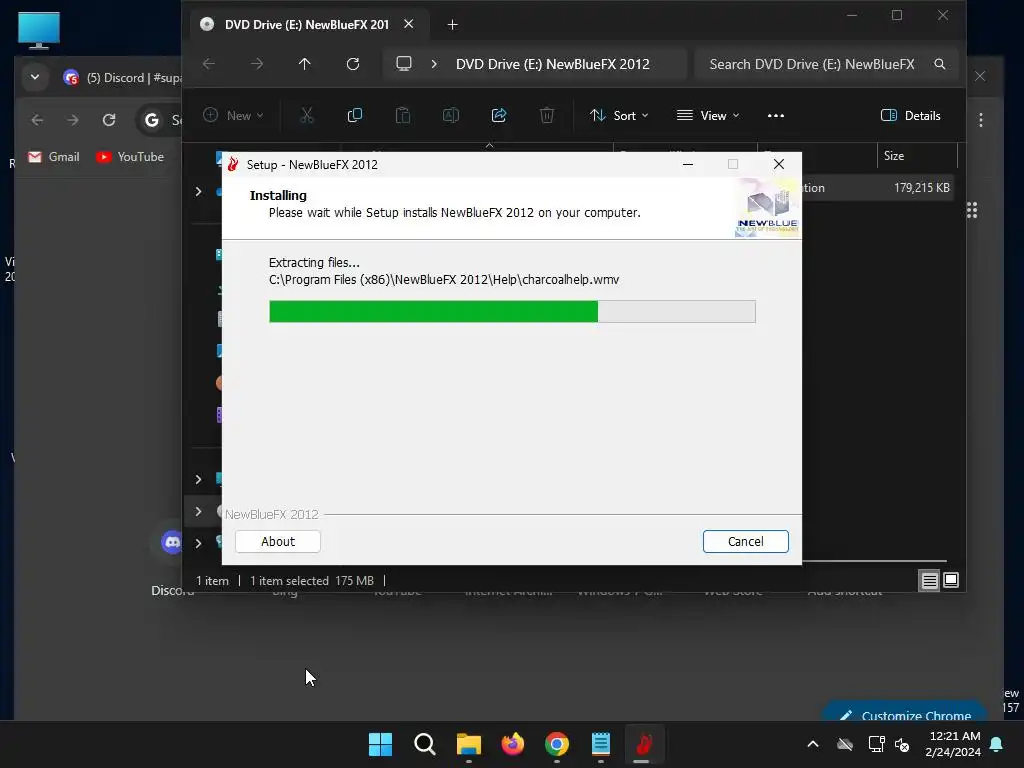Open Firefox from taskbar
The height and width of the screenshot is (768, 1024).
513,744
